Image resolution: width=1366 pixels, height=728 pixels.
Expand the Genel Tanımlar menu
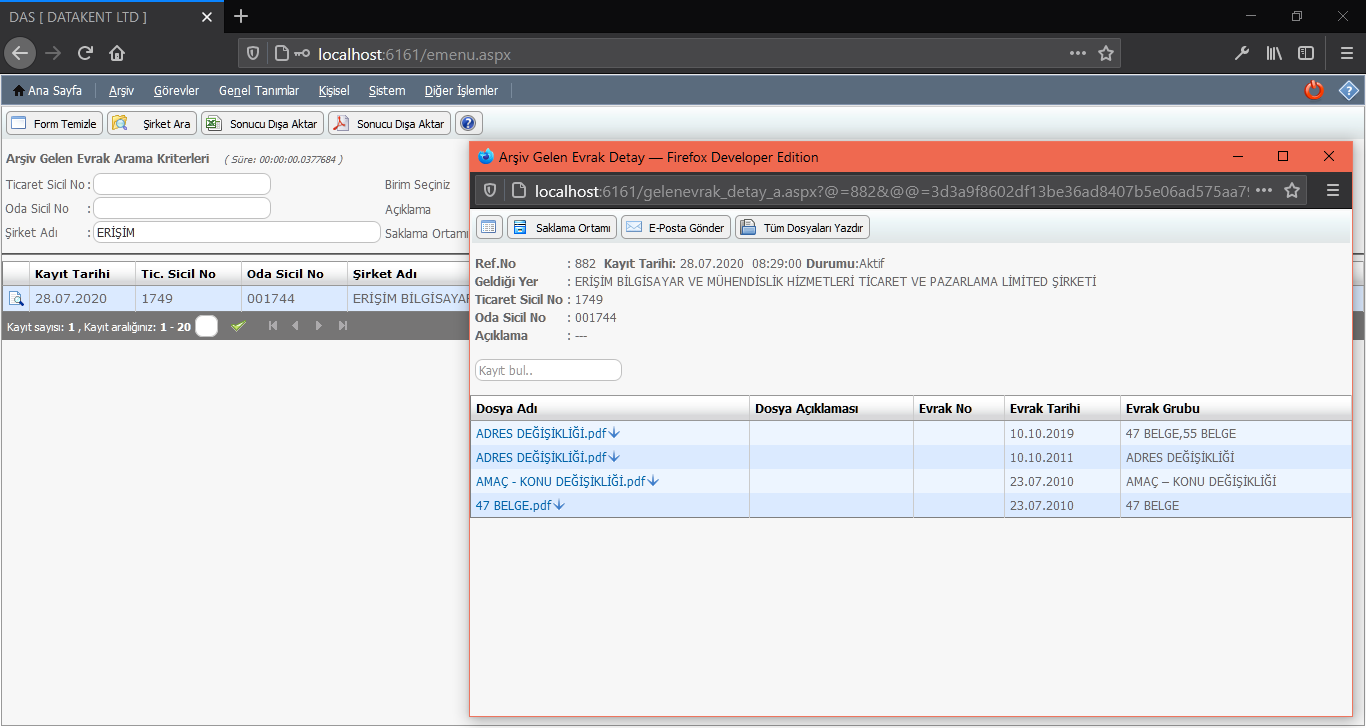tap(258, 91)
